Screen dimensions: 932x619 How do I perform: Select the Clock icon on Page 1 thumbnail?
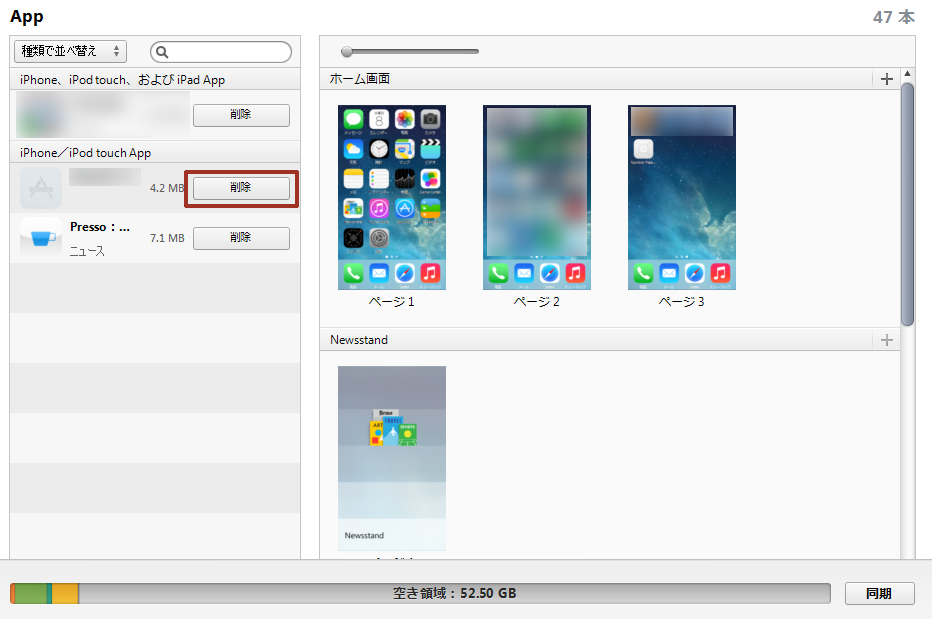377,151
